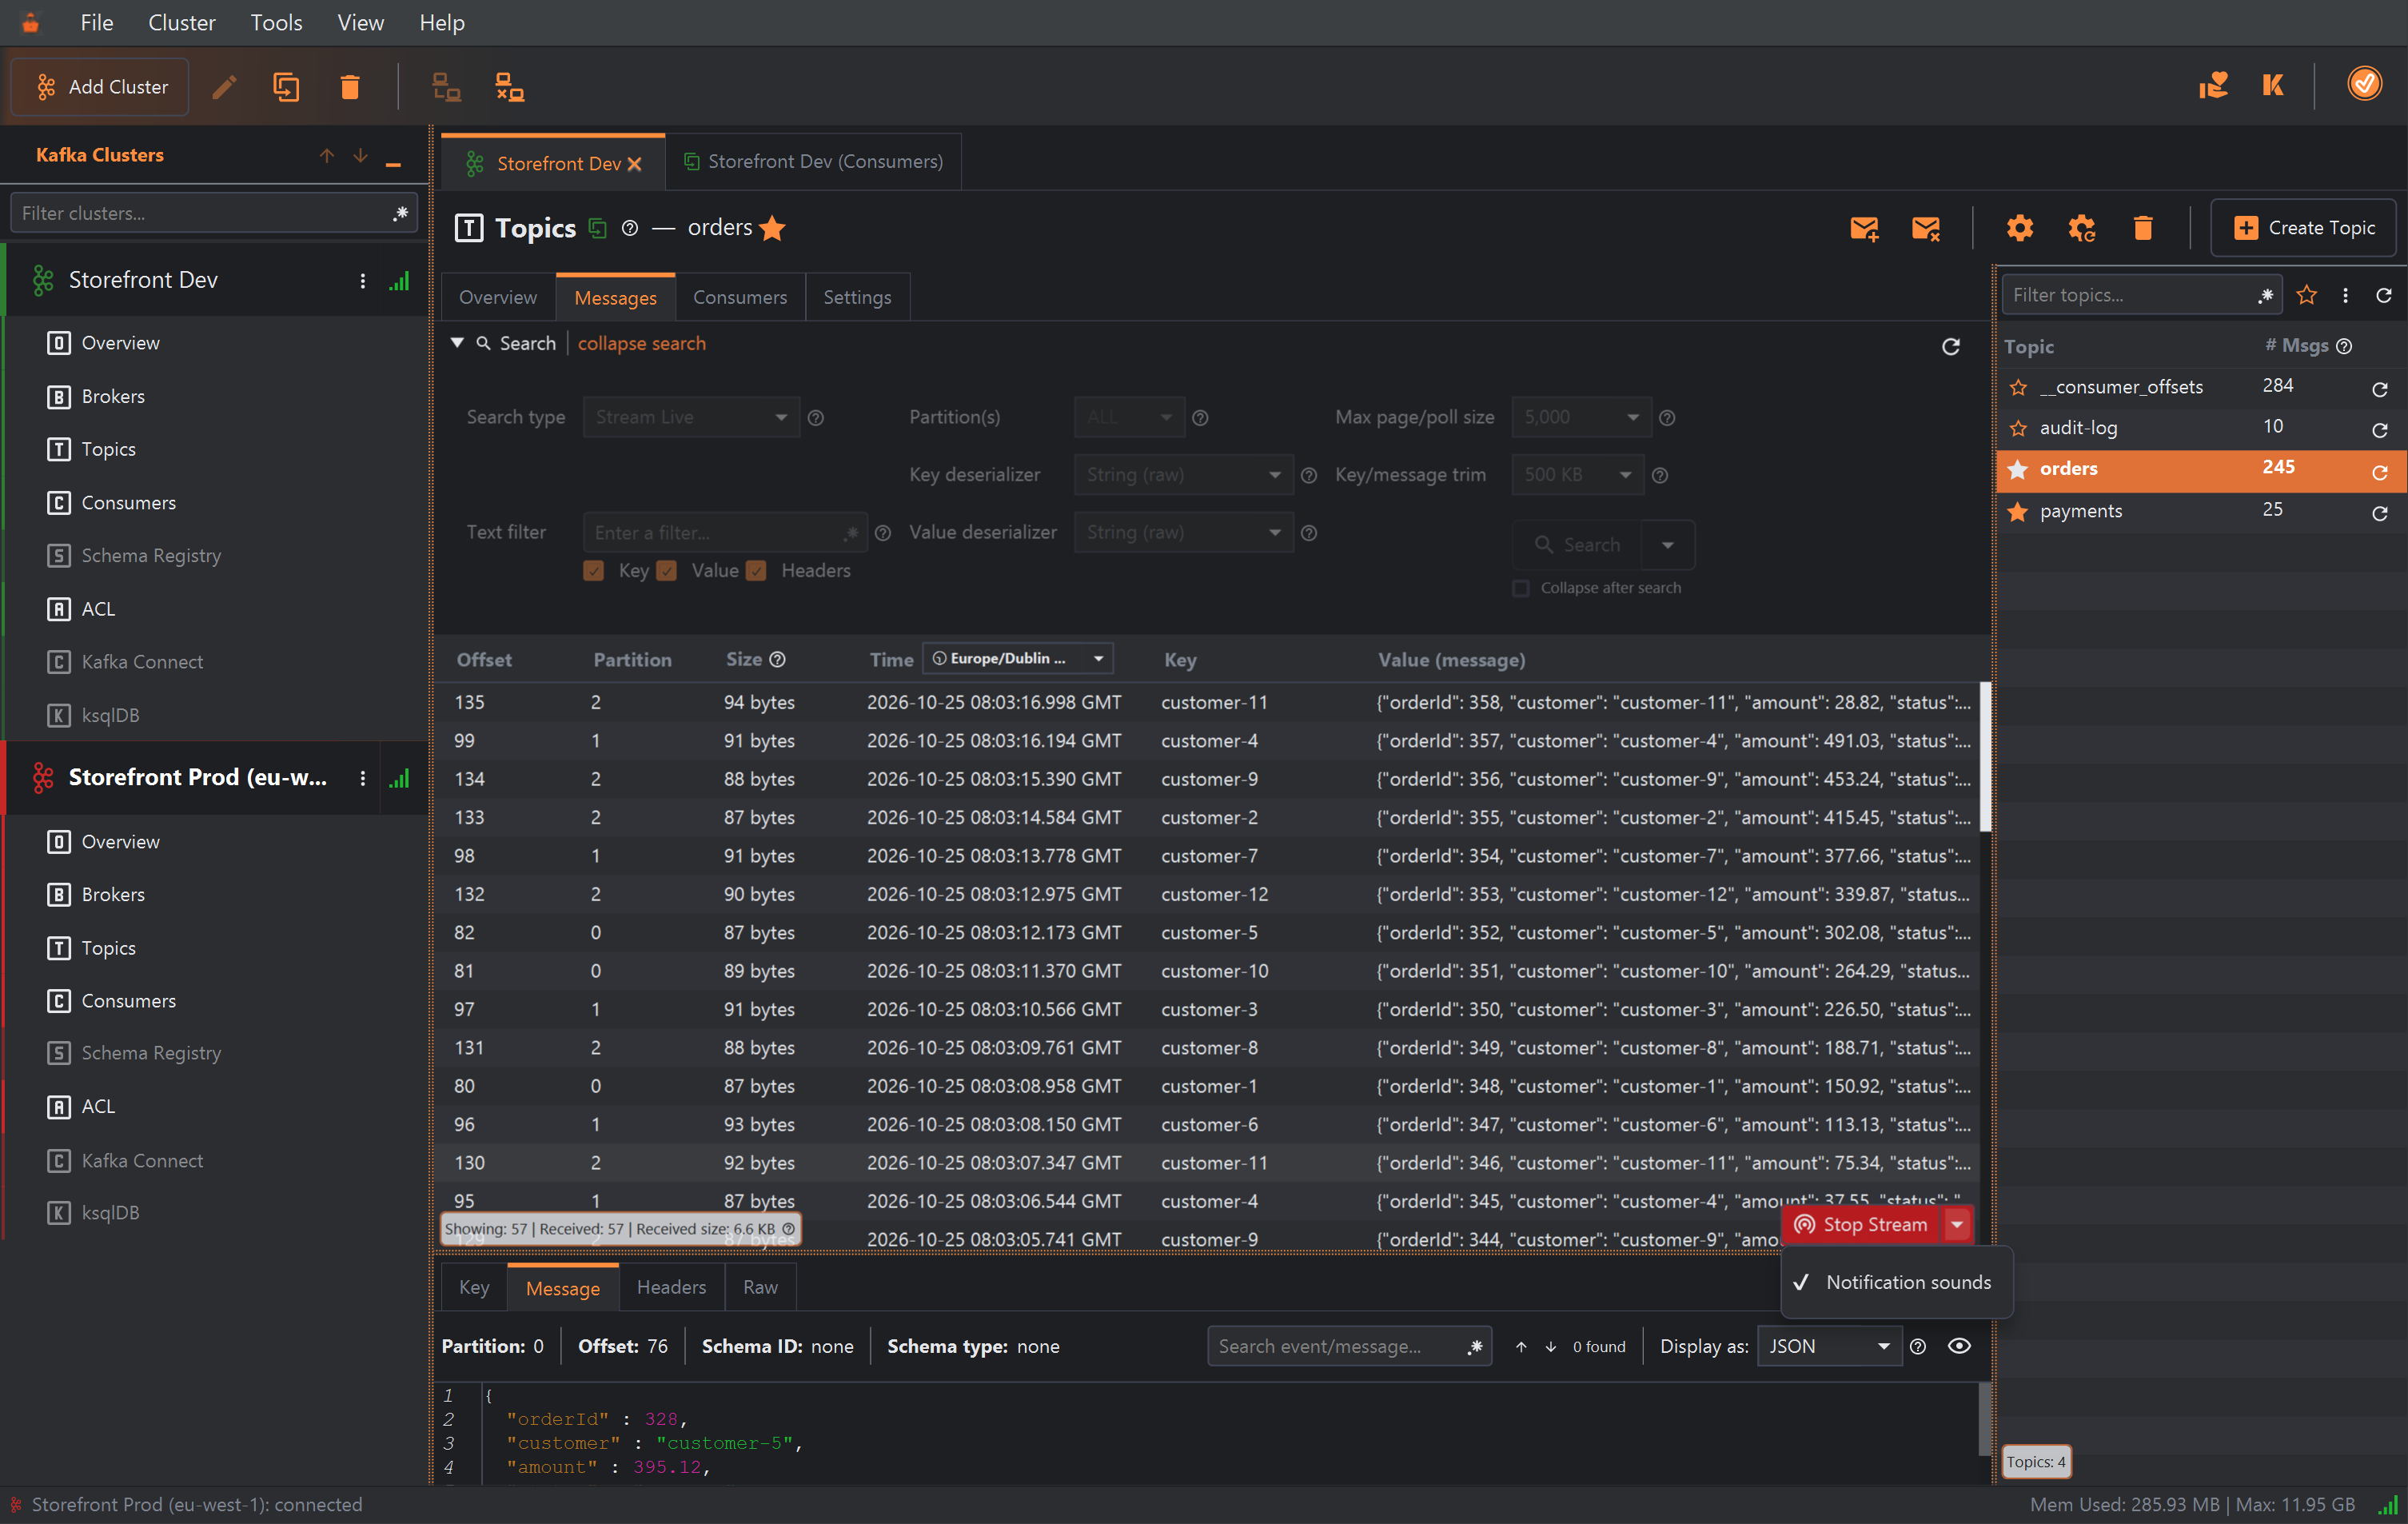Click the topic configuration gear icon
Viewport: 2408px width, 1524px height.
point(2019,228)
